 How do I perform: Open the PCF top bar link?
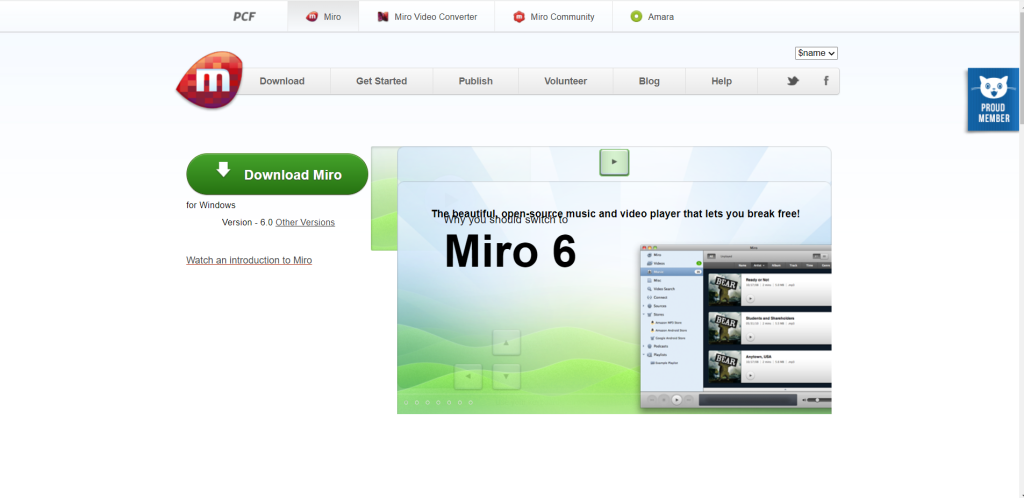pos(244,17)
